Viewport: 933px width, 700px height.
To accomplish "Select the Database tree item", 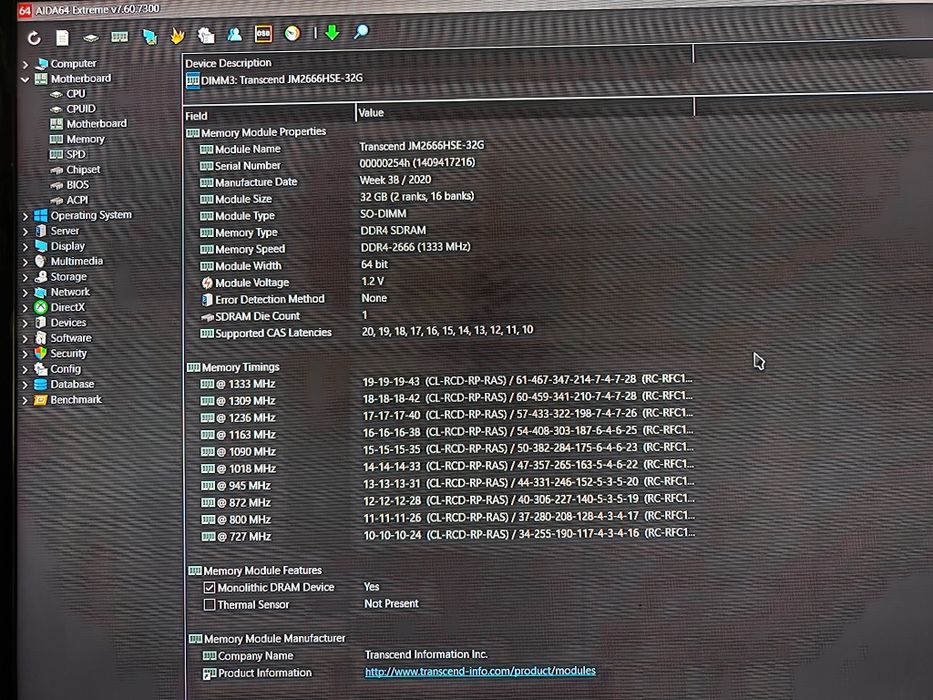I will [x=64, y=385].
